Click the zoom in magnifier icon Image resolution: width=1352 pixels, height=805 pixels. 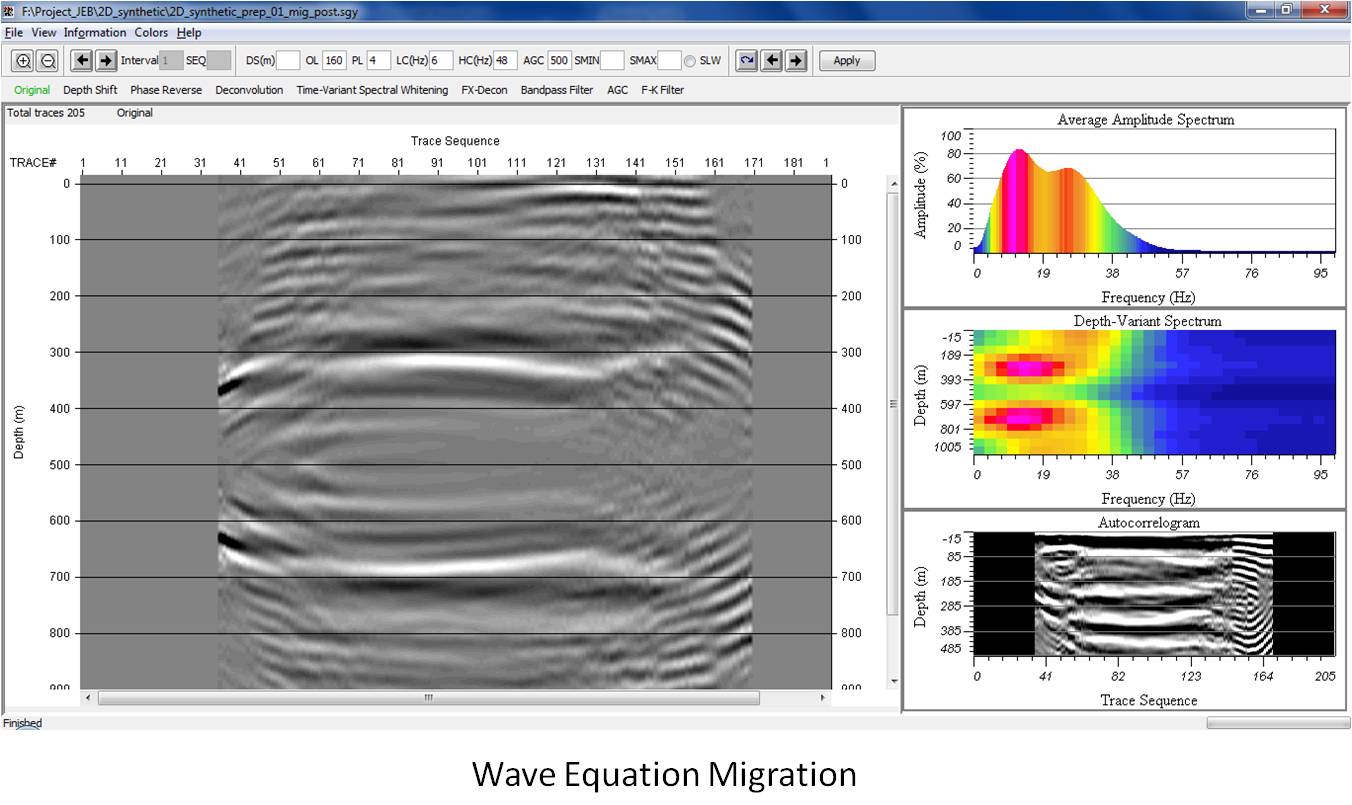click(24, 61)
